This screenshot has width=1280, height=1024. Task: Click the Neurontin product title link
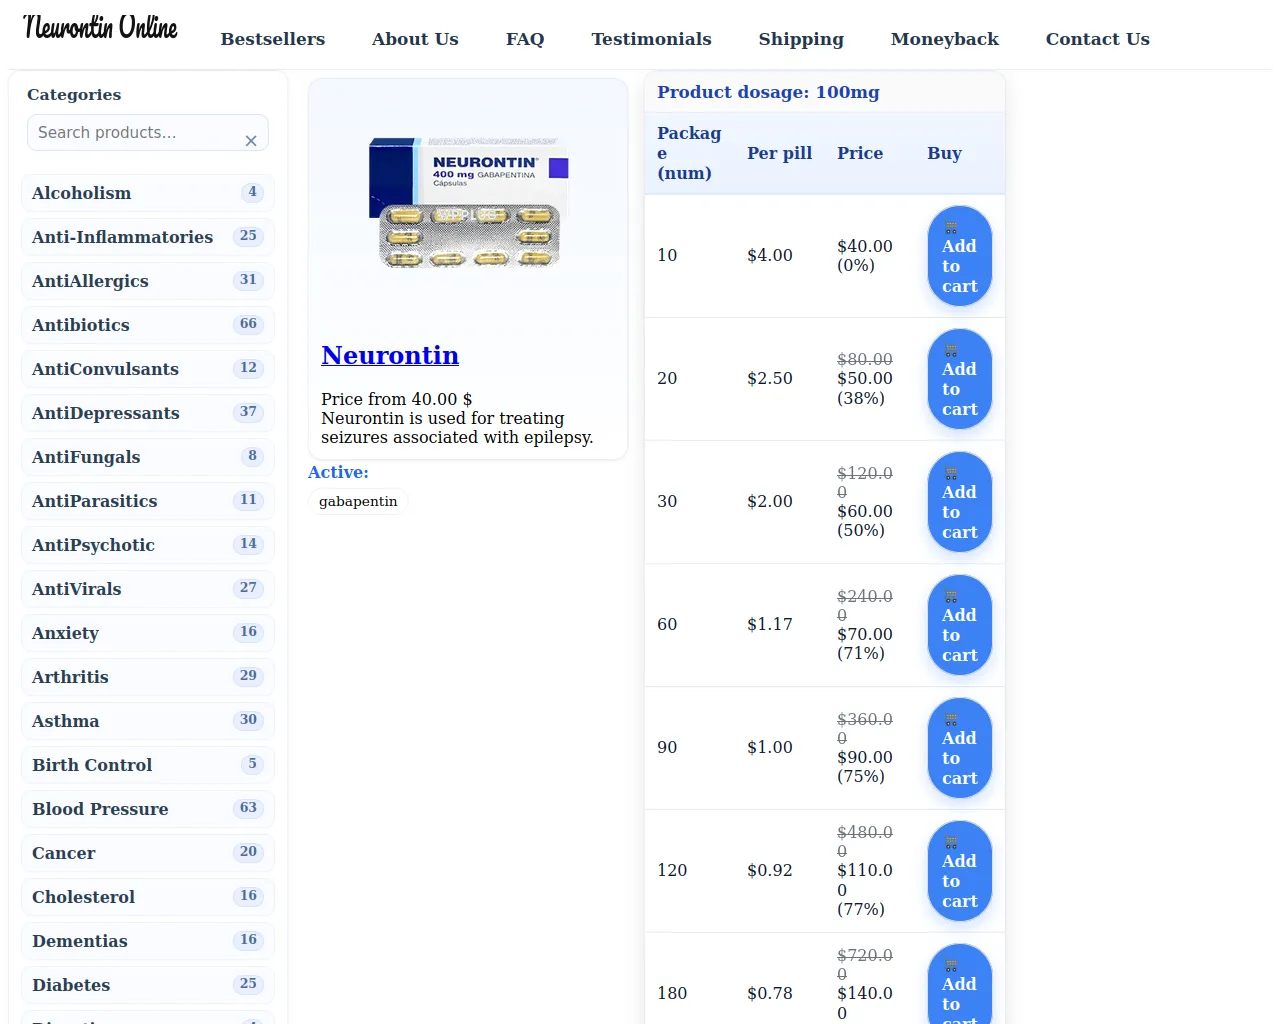389,355
